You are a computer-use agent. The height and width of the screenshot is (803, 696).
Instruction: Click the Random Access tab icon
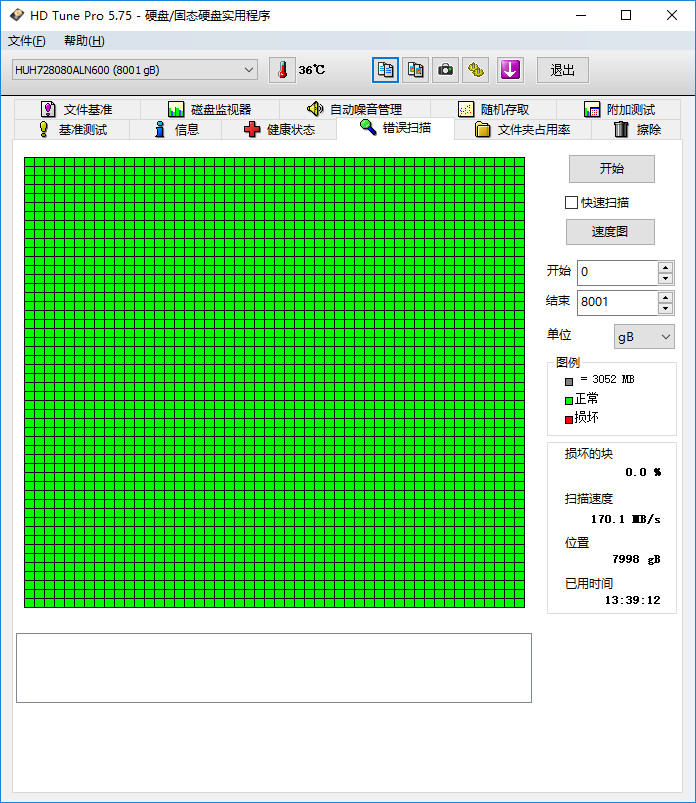pos(466,109)
